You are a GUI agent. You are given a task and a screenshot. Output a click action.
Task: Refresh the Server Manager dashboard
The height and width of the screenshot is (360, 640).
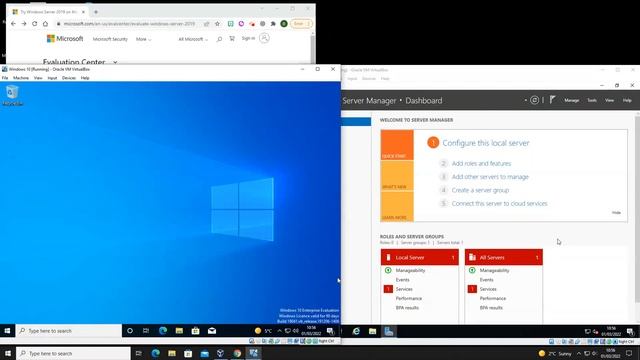534,100
